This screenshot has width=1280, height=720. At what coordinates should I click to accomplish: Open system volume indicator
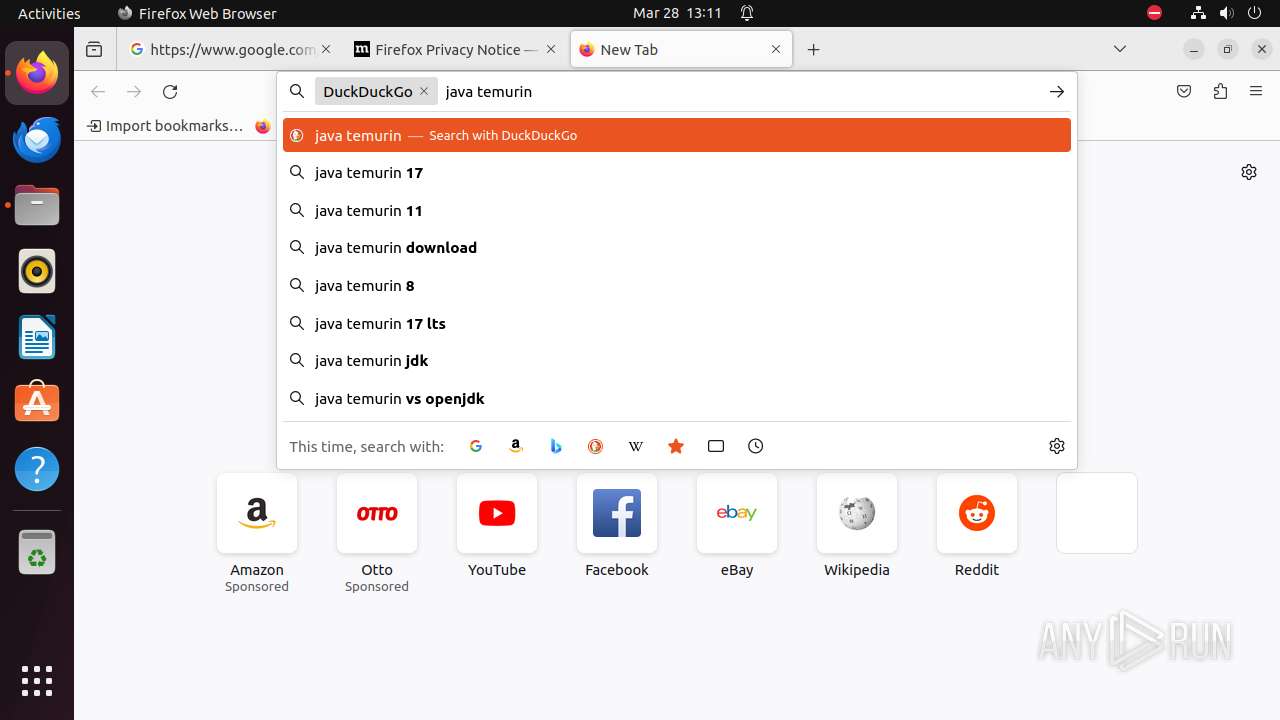(1226, 13)
